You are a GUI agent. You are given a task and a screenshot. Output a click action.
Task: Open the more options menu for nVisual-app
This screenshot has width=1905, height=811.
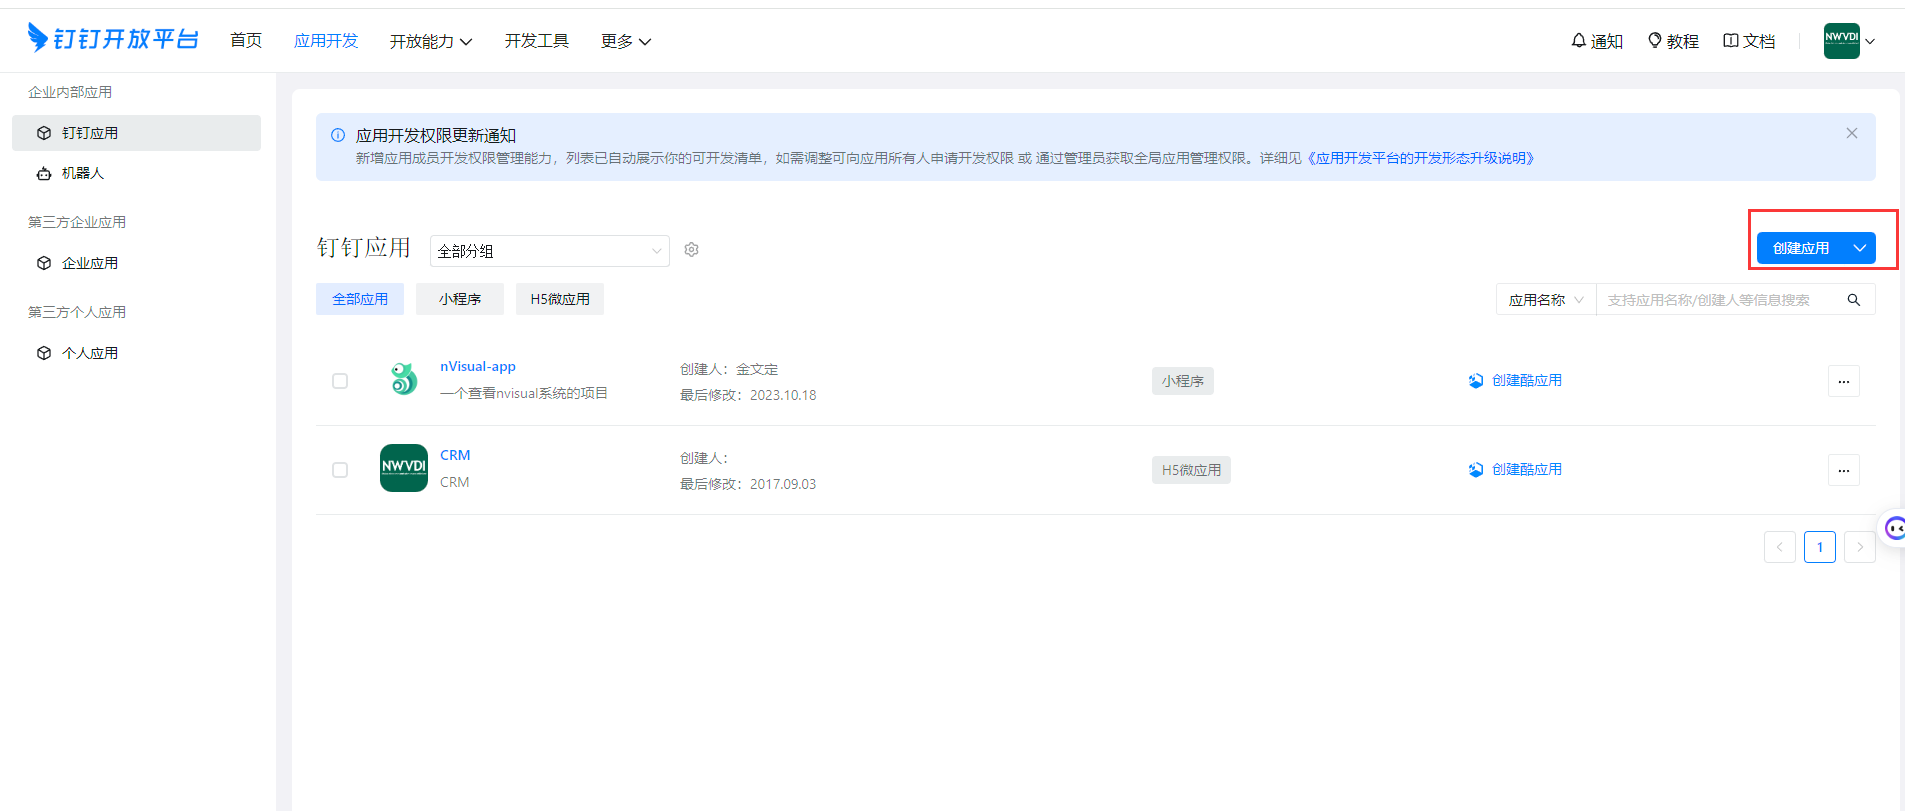[x=1844, y=381]
